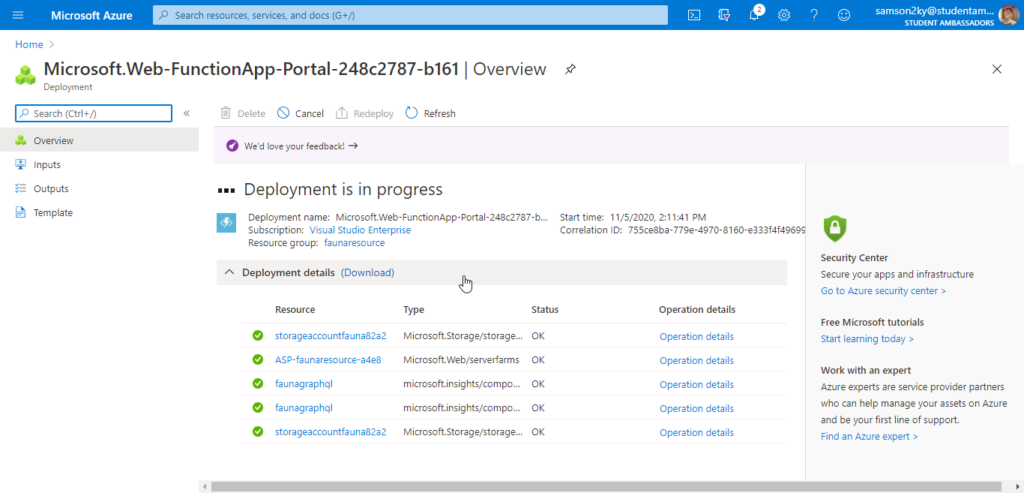
Task: Click green check icon on ASP-faunaresource-a4e8 row
Action: (x=257, y=360)
